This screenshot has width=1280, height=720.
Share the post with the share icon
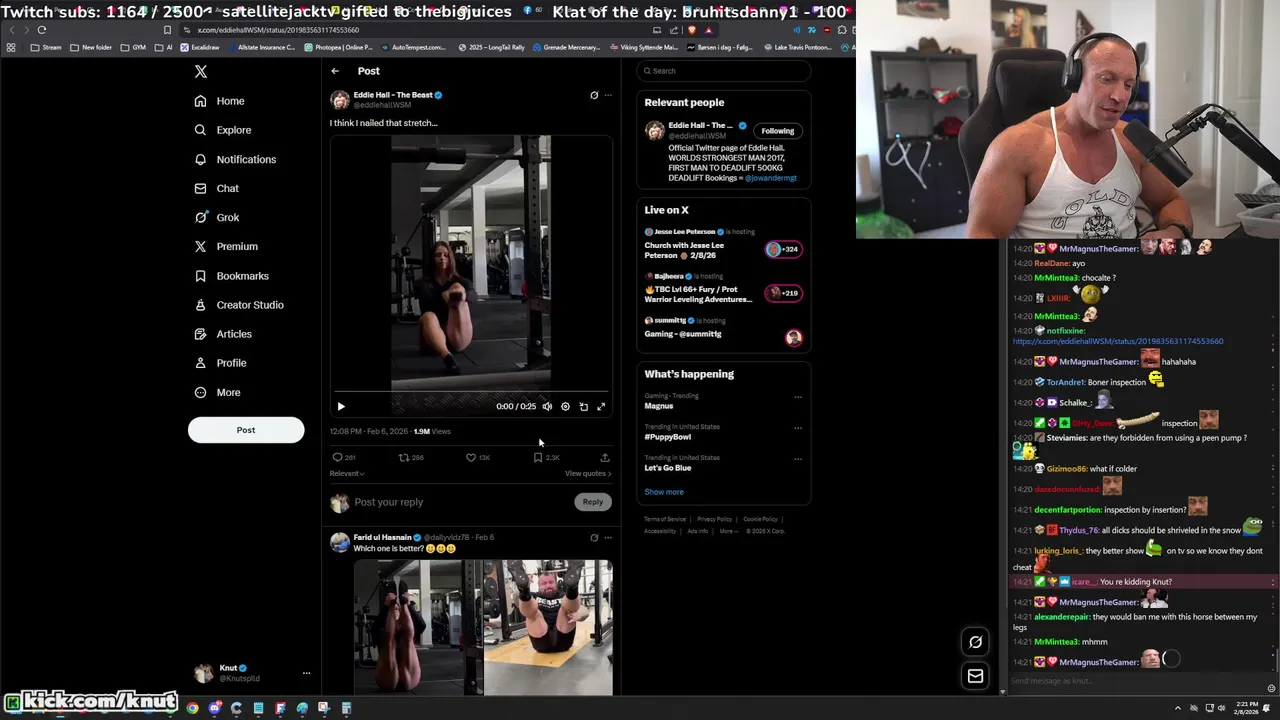604,457
